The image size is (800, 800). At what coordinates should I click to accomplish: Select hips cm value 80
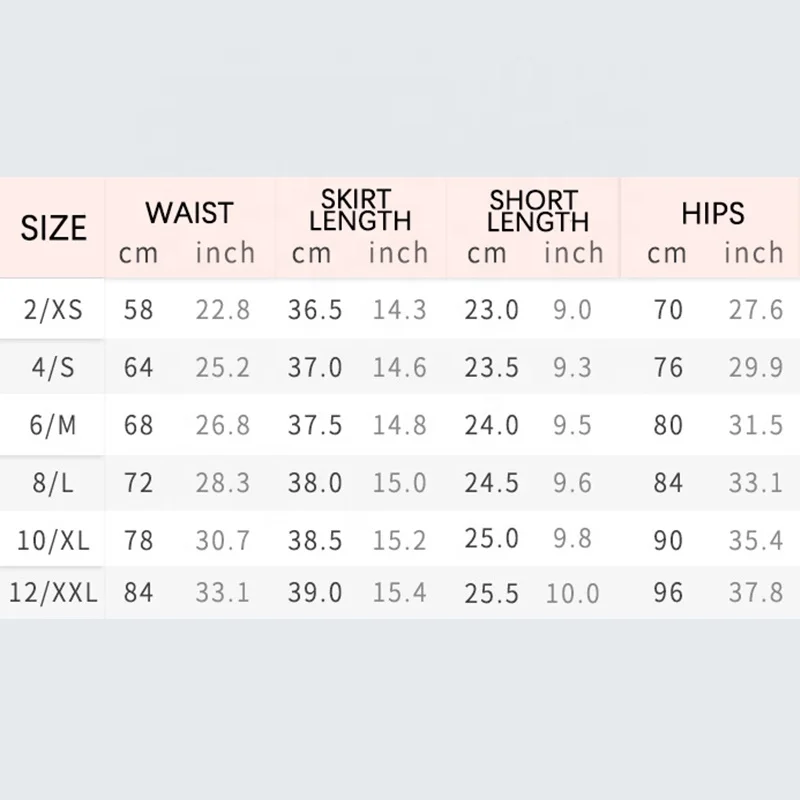click(x=668, y=425)
